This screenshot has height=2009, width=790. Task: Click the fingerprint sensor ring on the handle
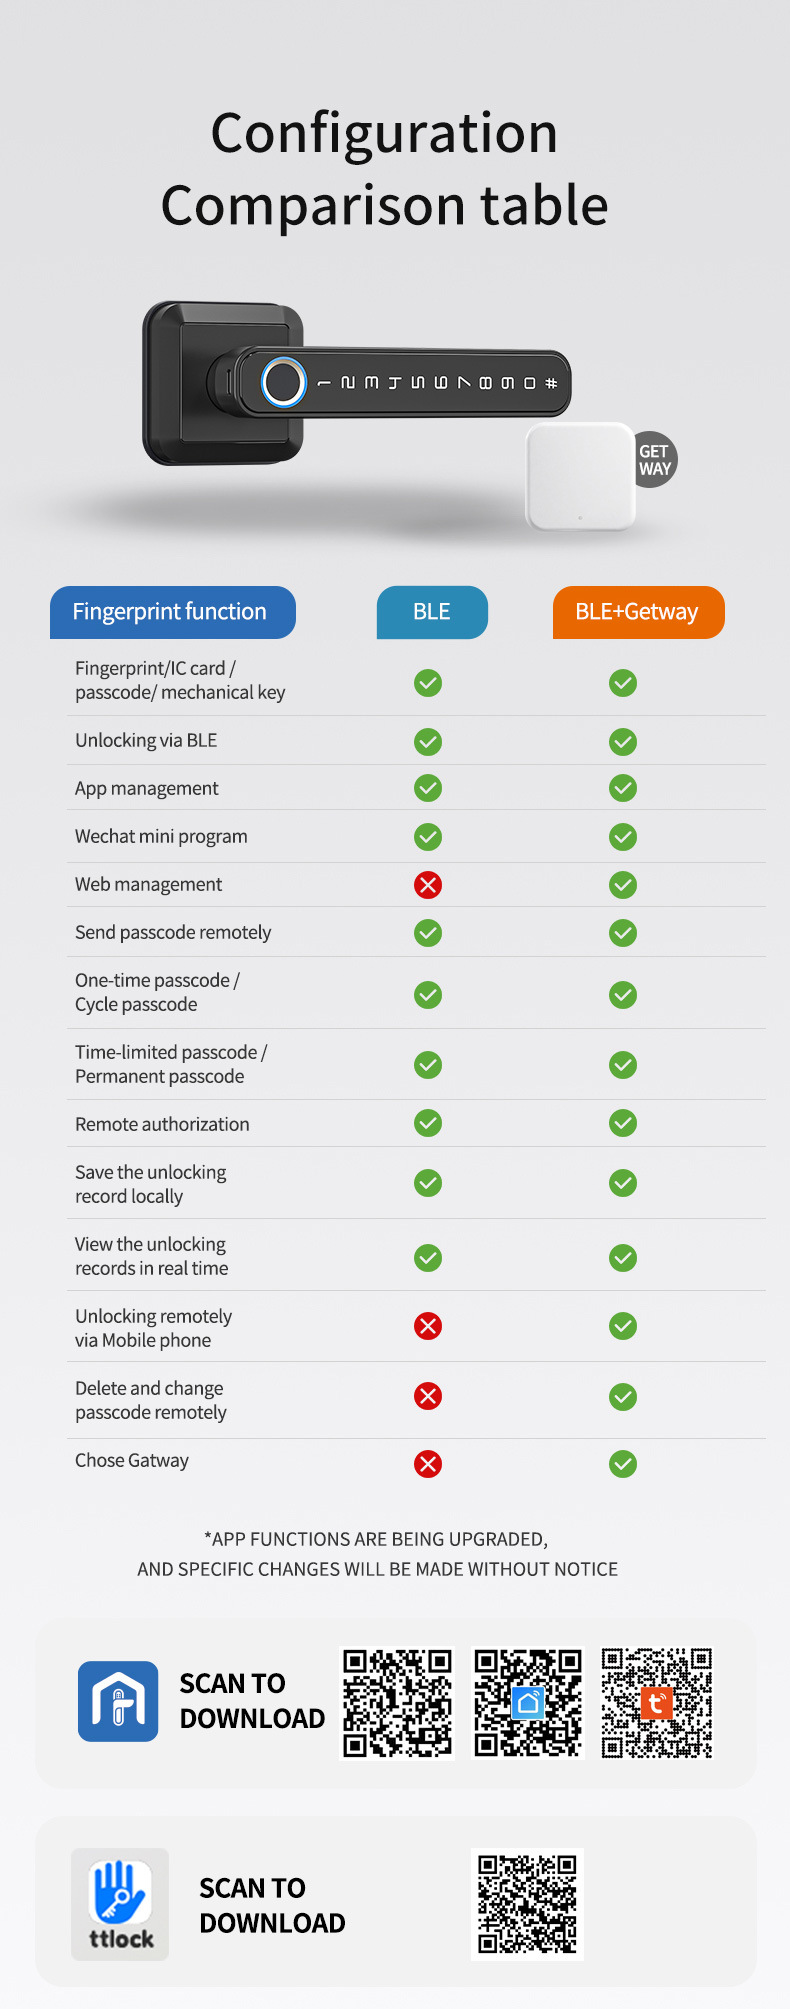click(x=284, y=382)
